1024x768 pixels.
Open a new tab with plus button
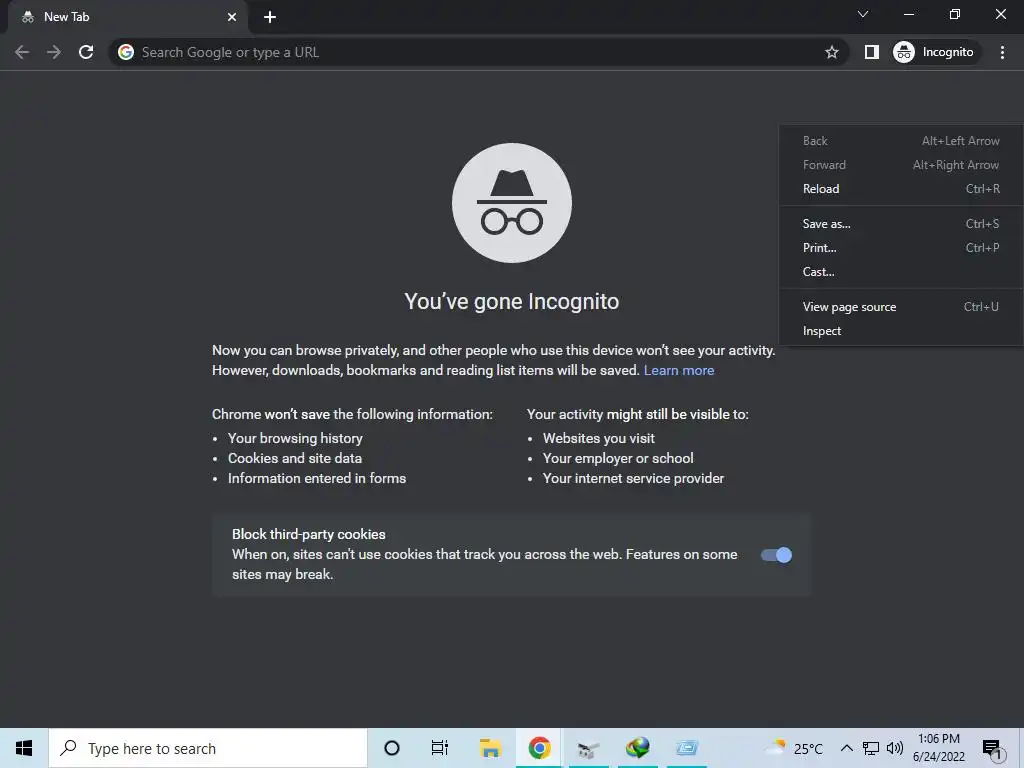pyautogui.click(x=270, y=17)
